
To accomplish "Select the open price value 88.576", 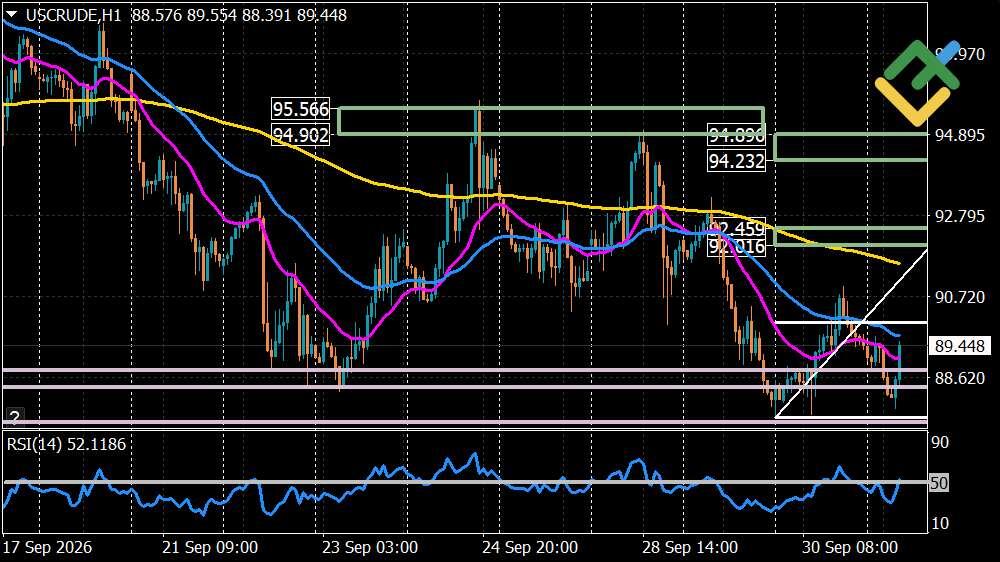I will click(x=157, y=15).
